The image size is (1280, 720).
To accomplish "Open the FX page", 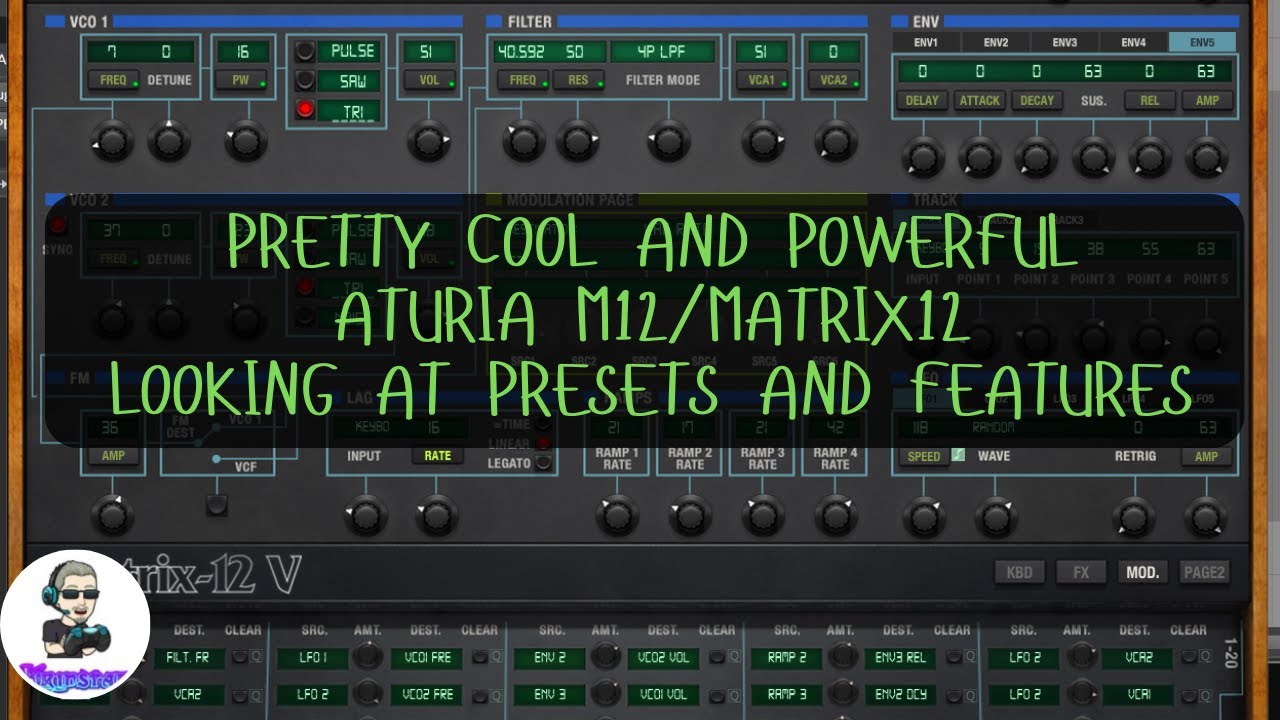I will coord(1081,572).
